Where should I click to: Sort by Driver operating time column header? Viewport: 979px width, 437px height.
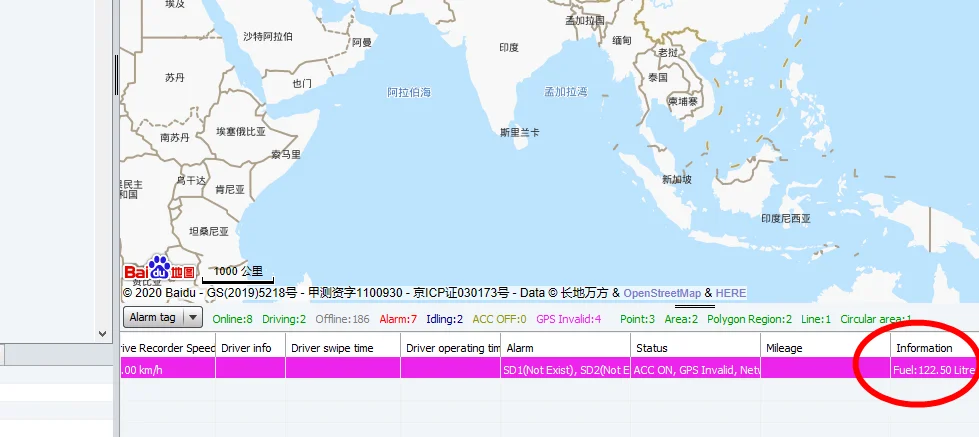(x=451, y=348)
